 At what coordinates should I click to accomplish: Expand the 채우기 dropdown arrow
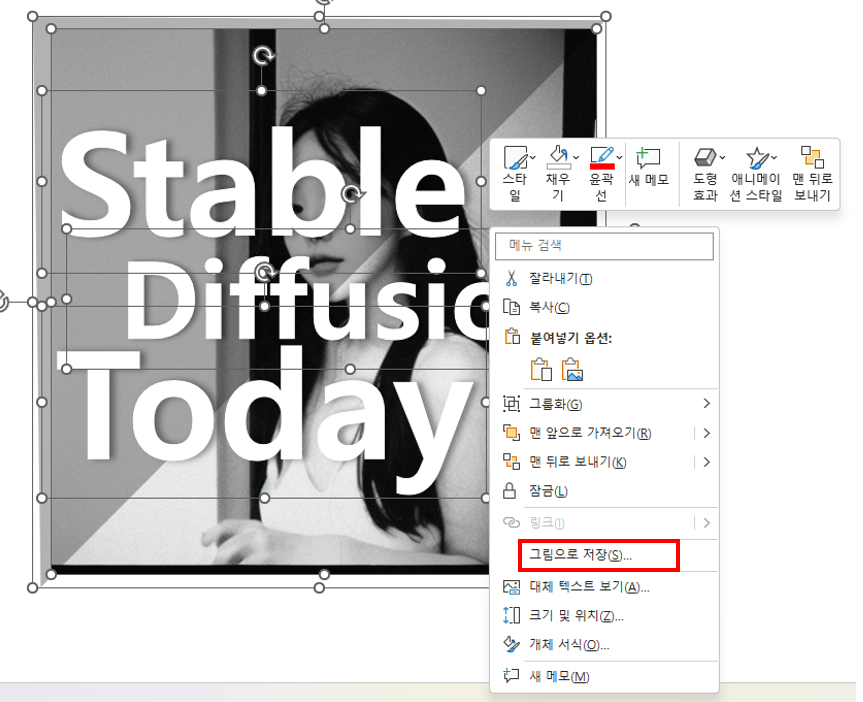[576, 157]
